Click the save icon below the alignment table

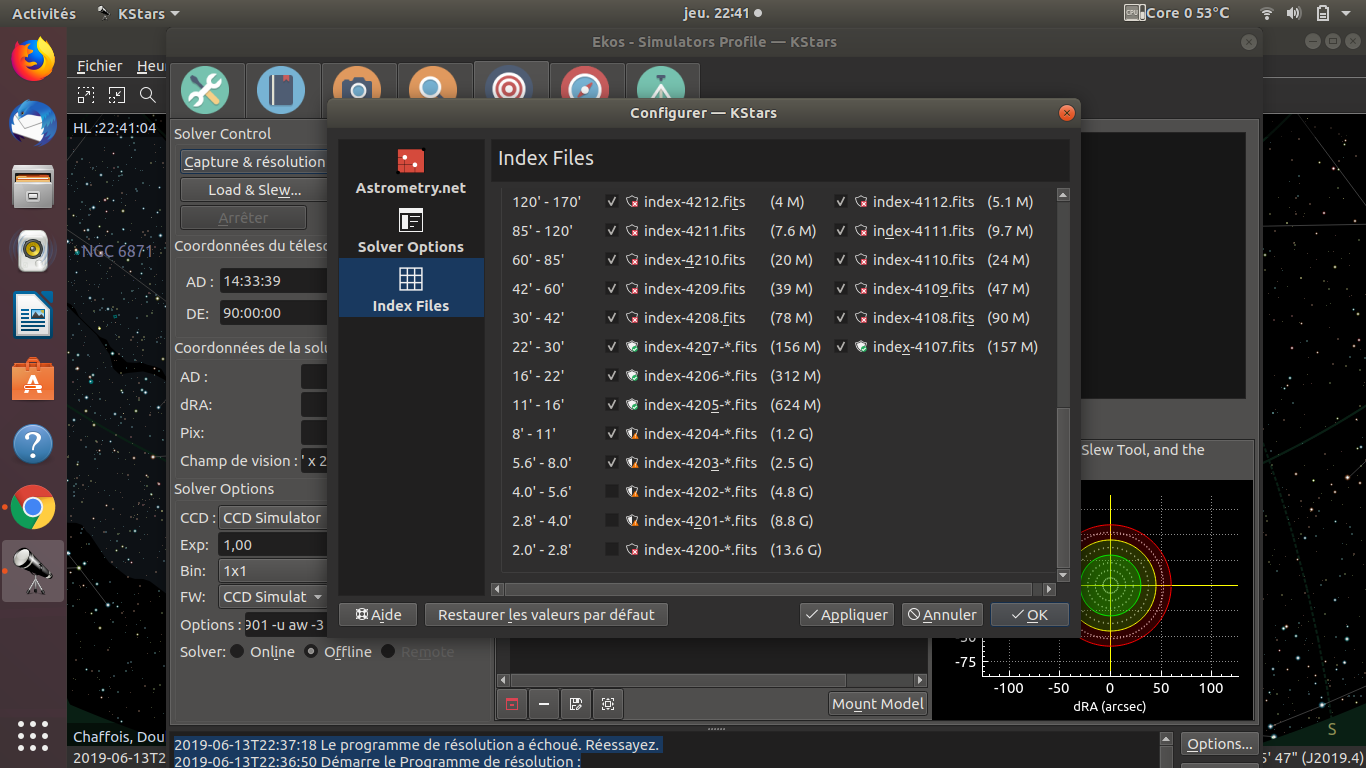tap(576, 704)
